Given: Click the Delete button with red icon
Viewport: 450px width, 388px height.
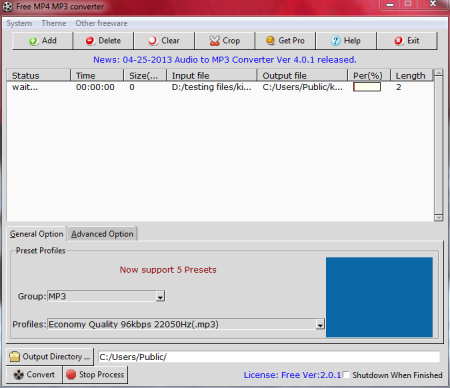Looking at the screenshot, I should (x=103, y=41).
